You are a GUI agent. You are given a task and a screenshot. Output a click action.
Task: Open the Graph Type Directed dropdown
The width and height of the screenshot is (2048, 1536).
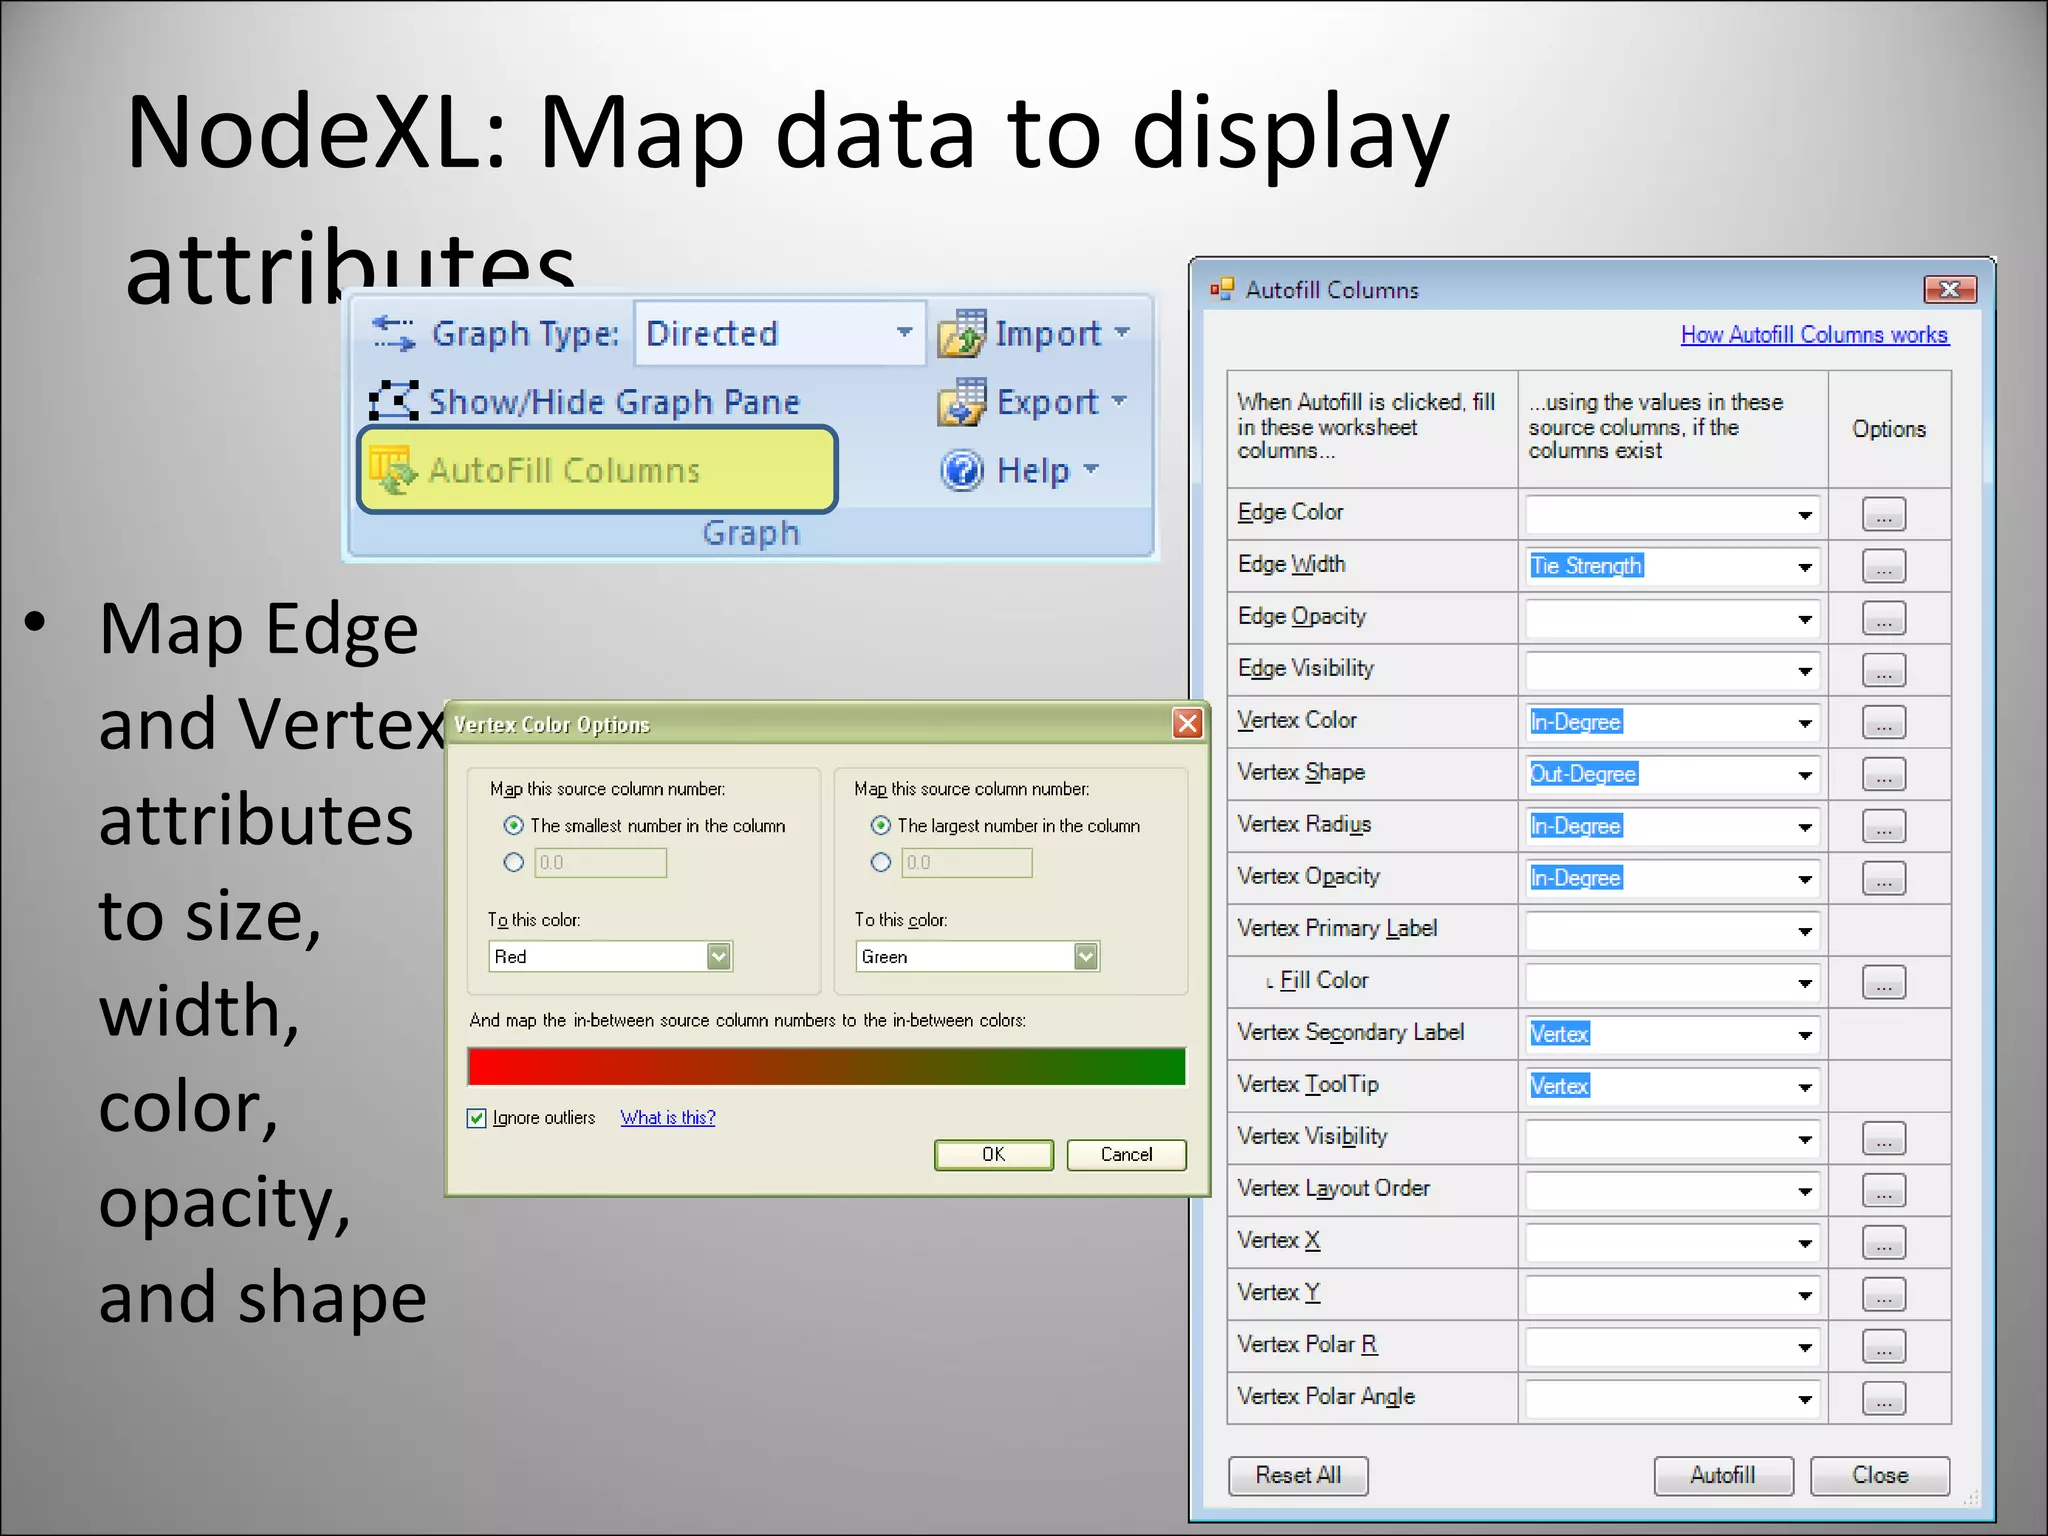pos(780,333)
